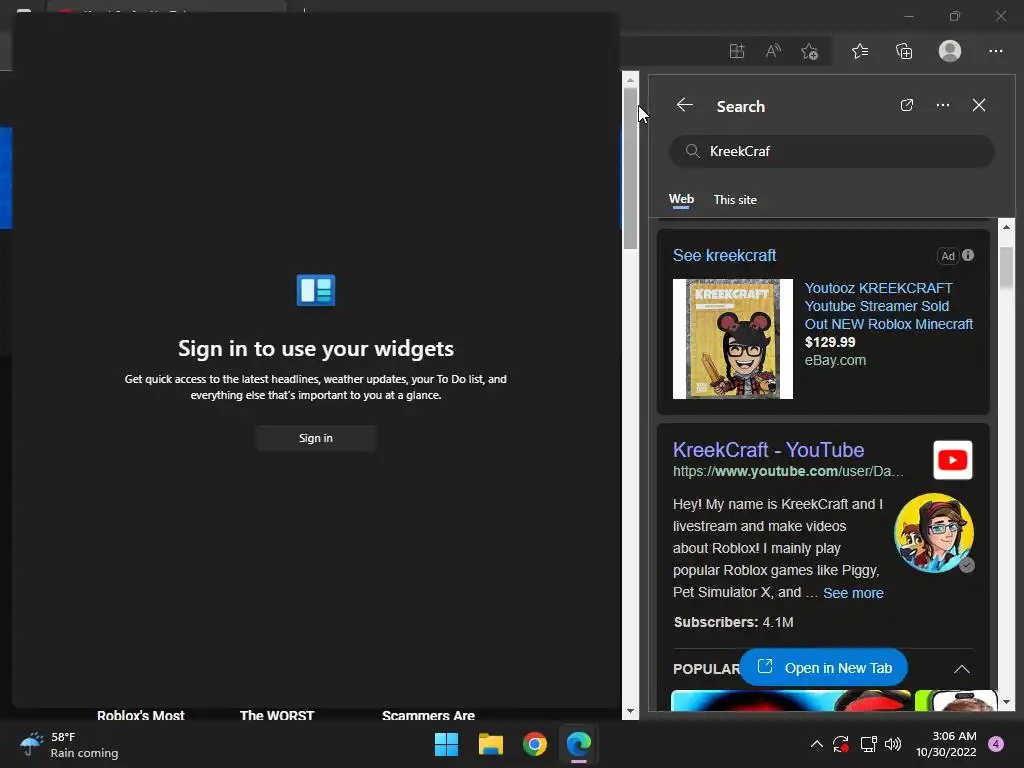
Task: Open File Explorer from taskbar
Action: tap(490, 744)
